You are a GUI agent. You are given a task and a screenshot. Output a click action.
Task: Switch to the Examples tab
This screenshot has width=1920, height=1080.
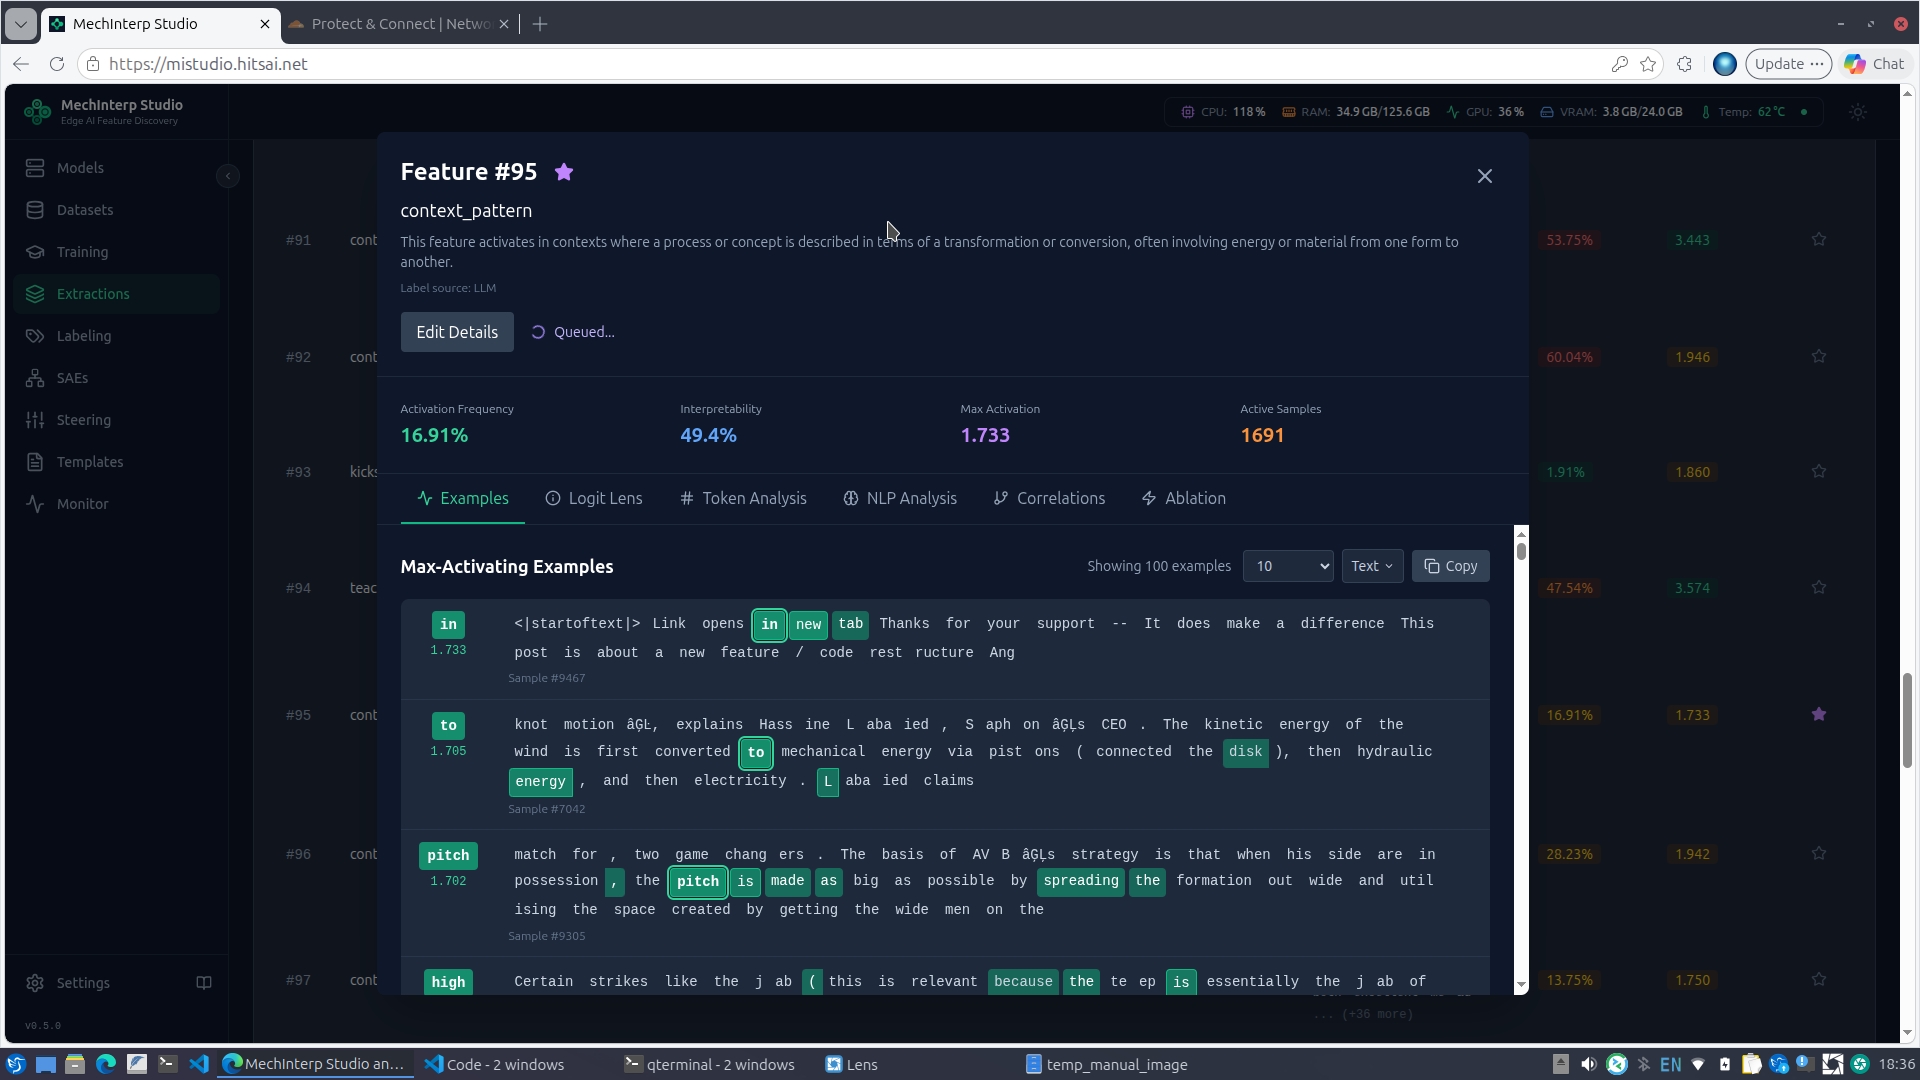[463, 498]
